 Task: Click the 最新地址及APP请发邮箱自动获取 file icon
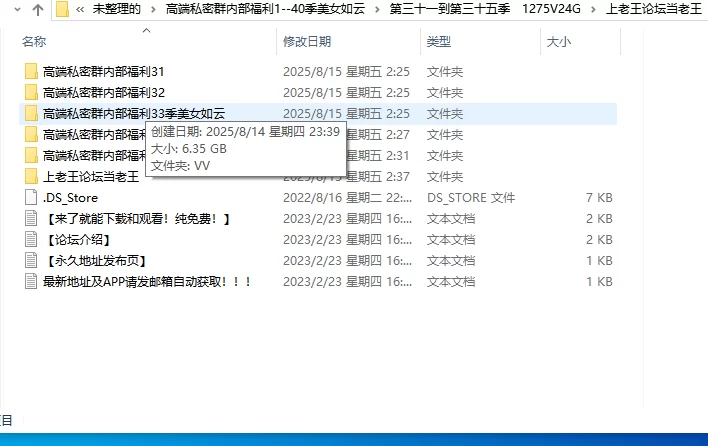[x=31, y=282]
